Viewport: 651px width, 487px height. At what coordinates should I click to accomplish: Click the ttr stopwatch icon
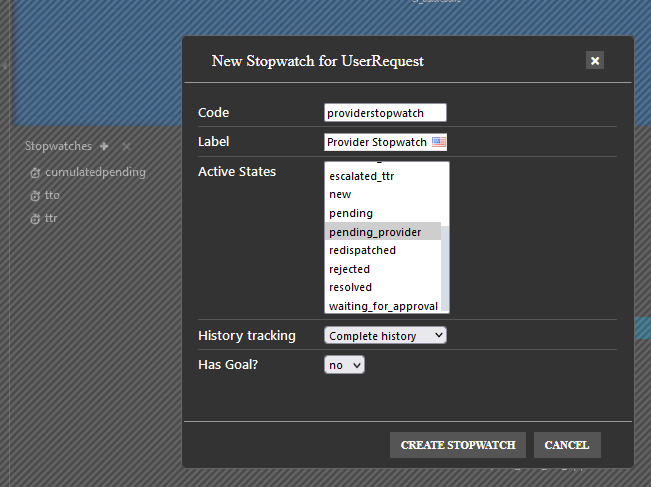pyautogui.click(x=35, y=218)
